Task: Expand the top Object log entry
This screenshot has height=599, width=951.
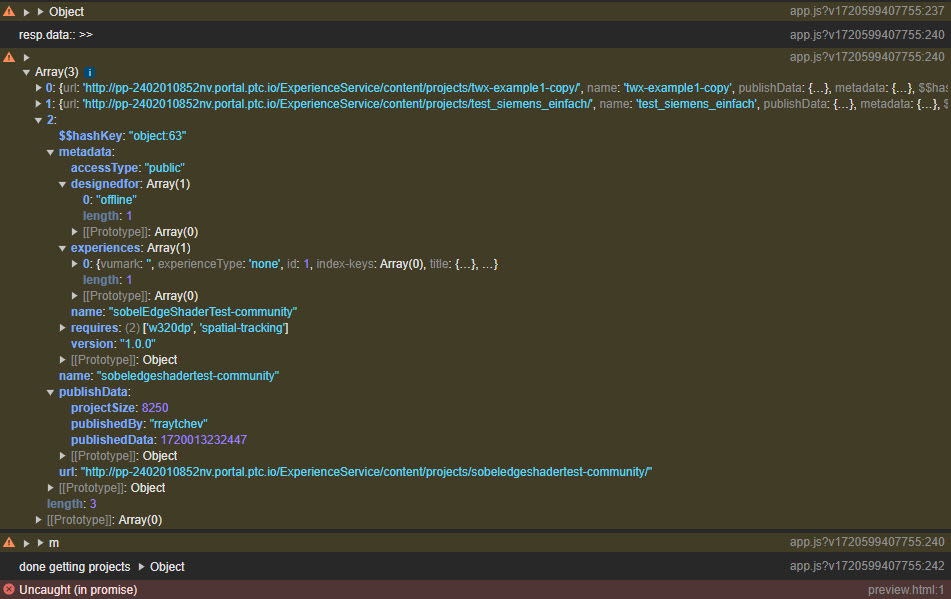Action: tap(40, 11)
